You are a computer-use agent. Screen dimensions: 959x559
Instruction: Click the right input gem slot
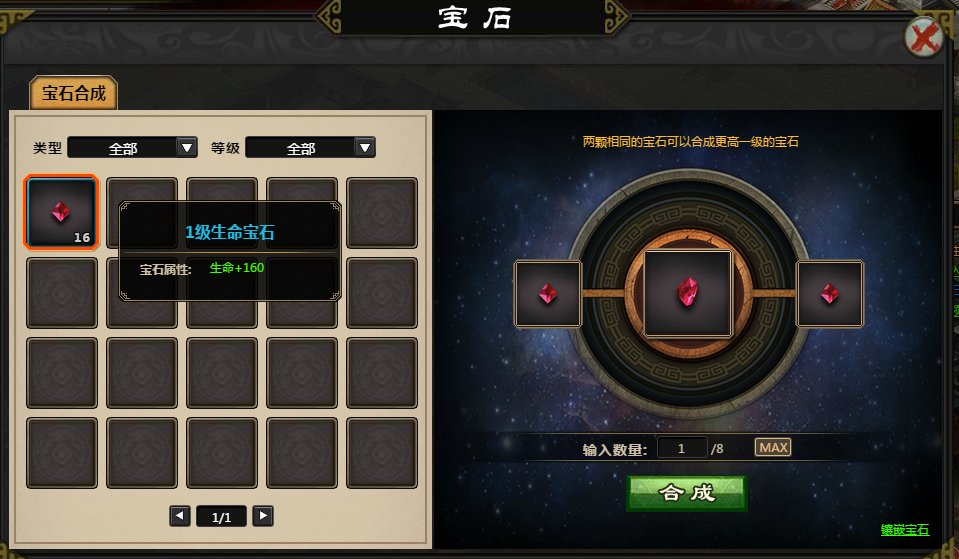click(x=830, y=294)
